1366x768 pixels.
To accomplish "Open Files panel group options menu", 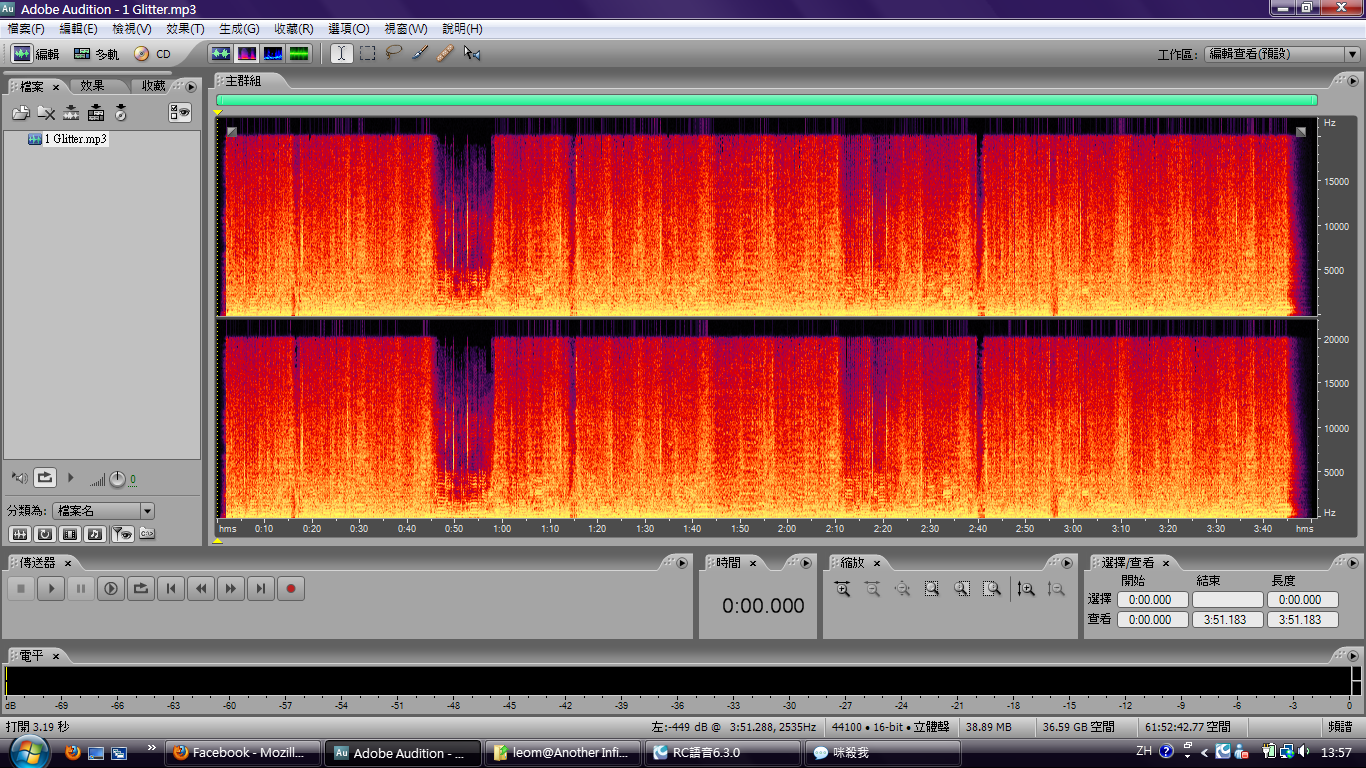I will pos(191,87).
